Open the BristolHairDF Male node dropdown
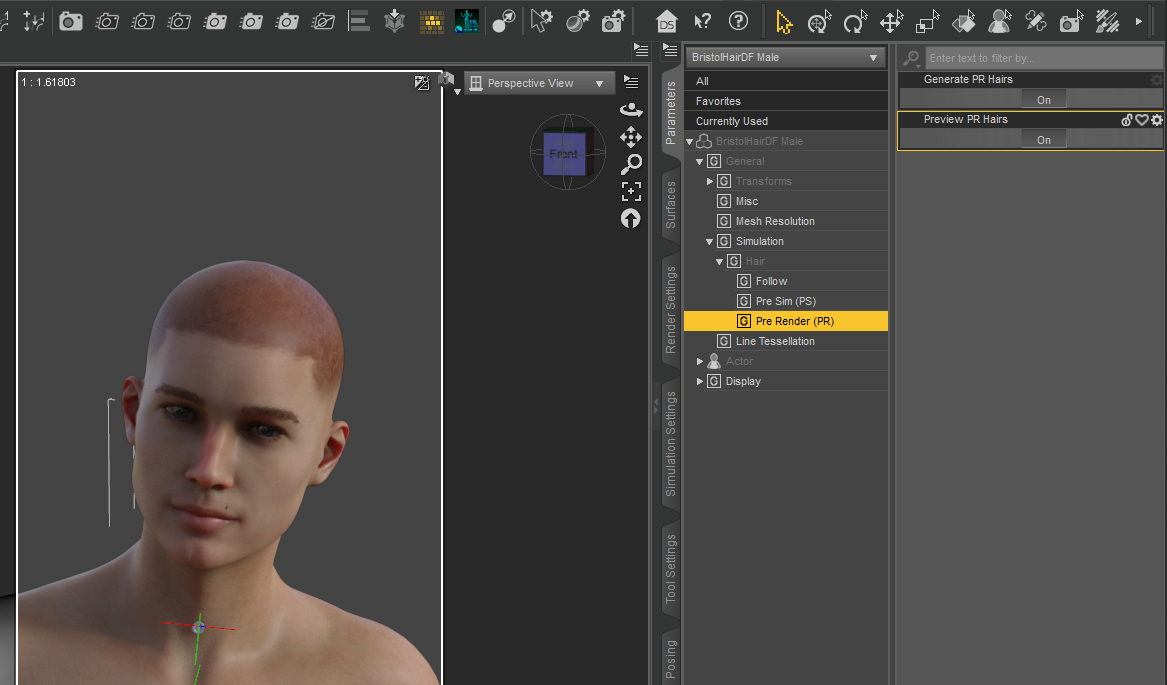The image size is (1167, 685). click(785, 58)
